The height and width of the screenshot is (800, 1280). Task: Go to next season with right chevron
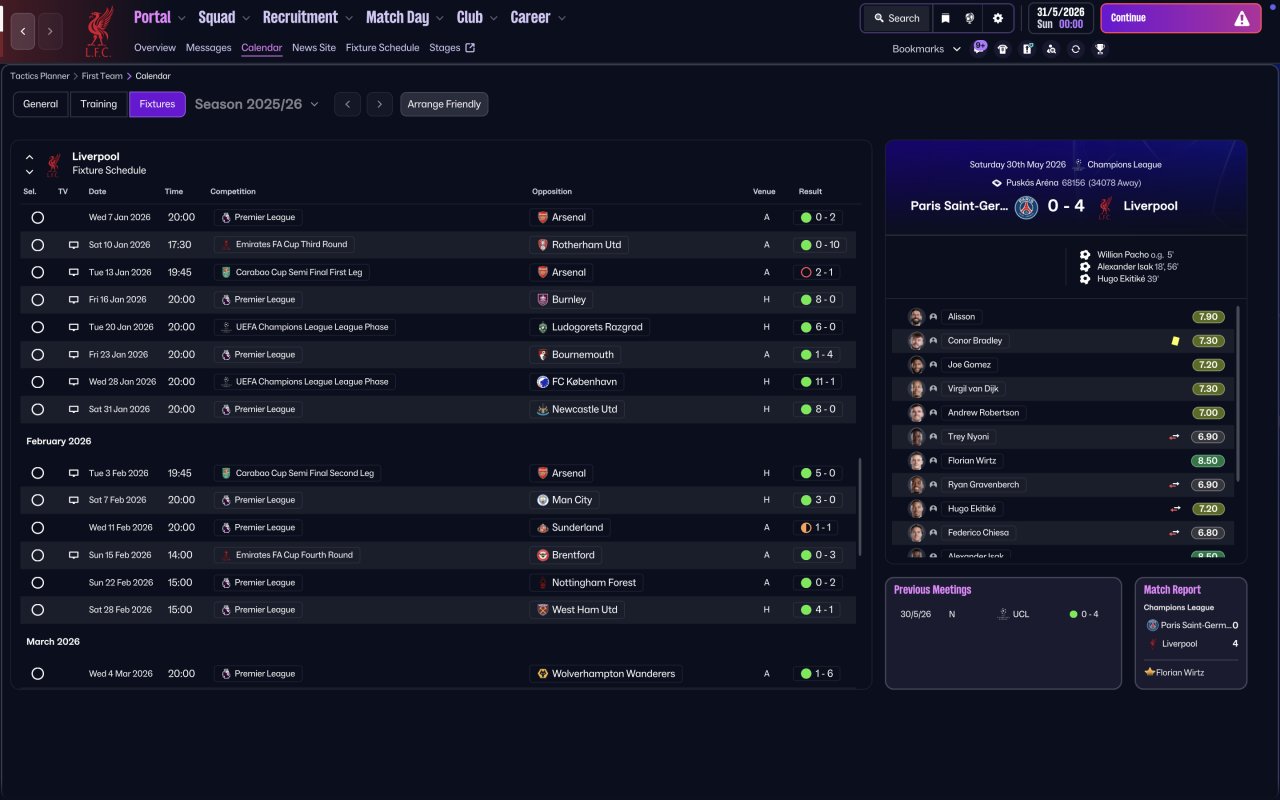coord(379,104)
